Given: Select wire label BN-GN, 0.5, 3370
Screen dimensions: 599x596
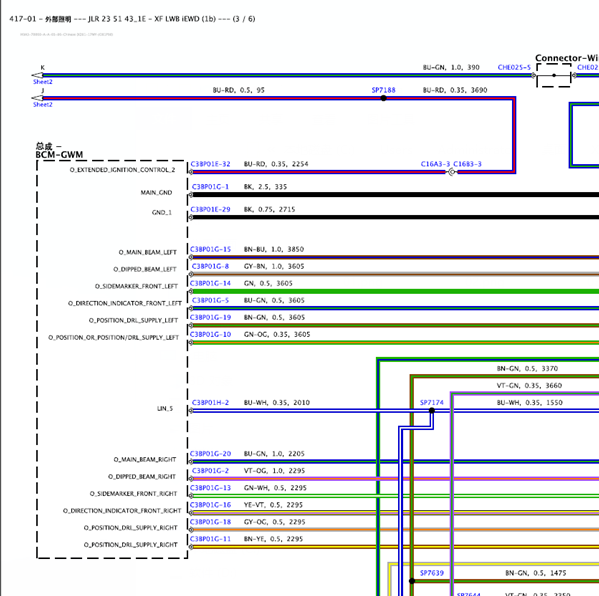Looking at the screenshot, I should [x=527, y=368].
